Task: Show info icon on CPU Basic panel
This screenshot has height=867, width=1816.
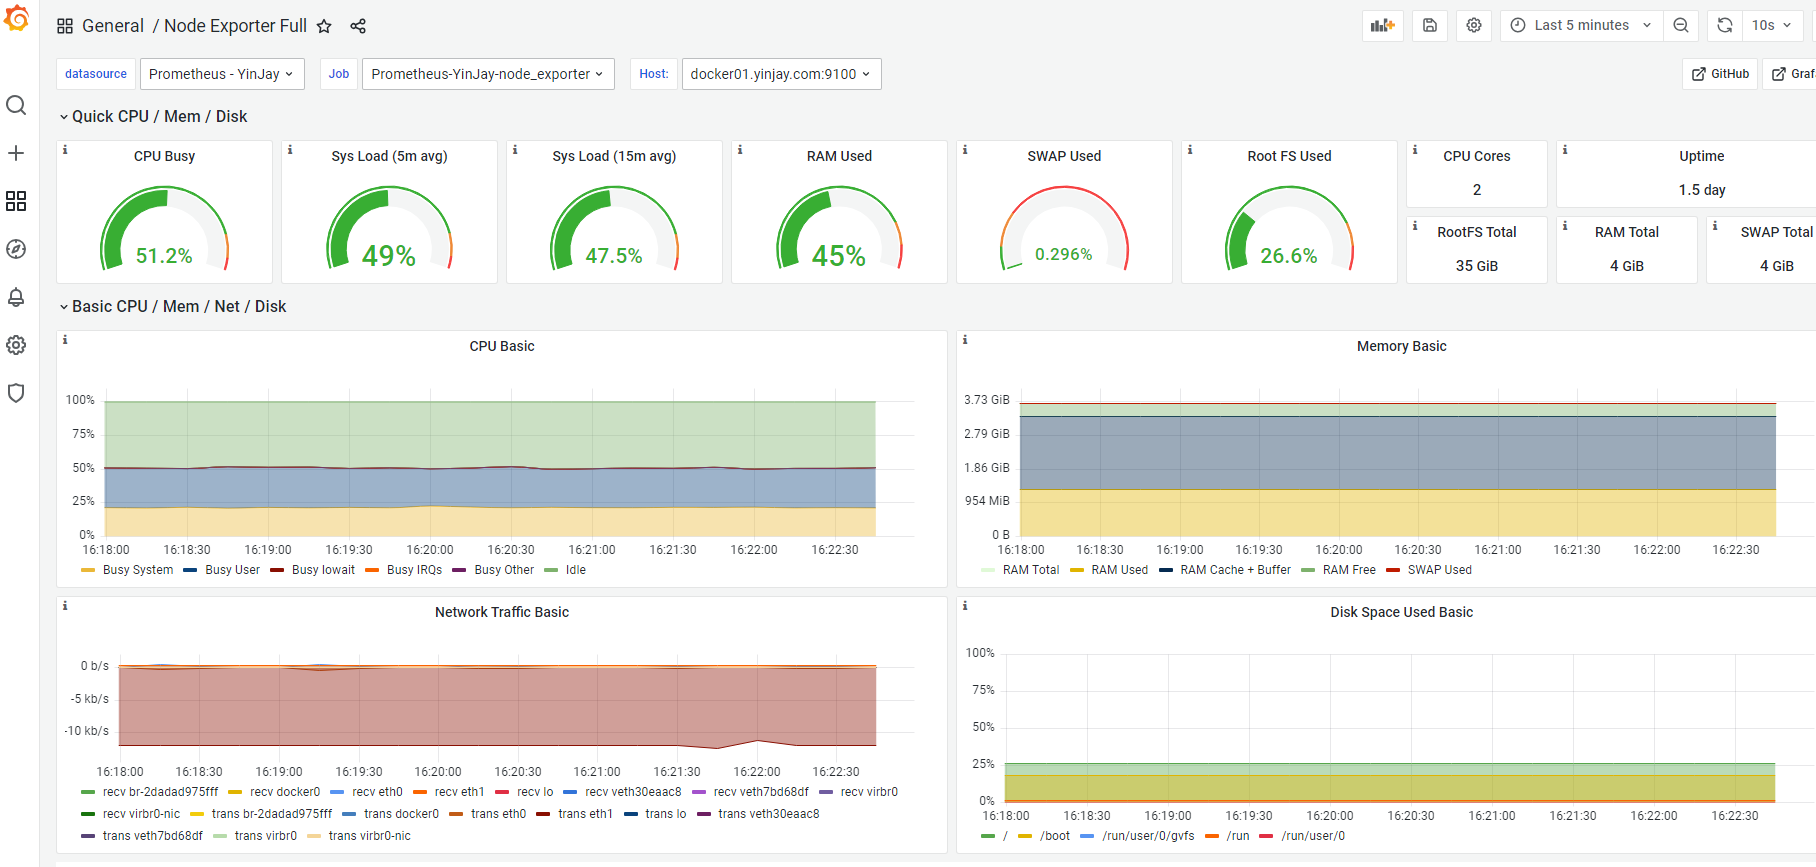Action: point(65,340)
